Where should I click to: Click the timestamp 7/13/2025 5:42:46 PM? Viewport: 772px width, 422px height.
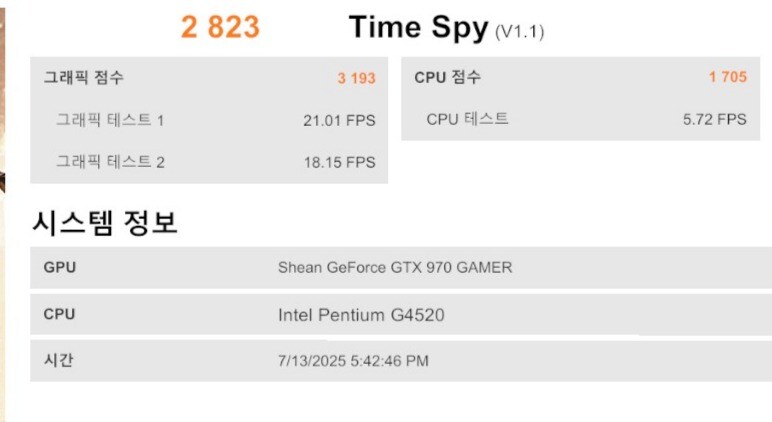(x=353, y=361)
